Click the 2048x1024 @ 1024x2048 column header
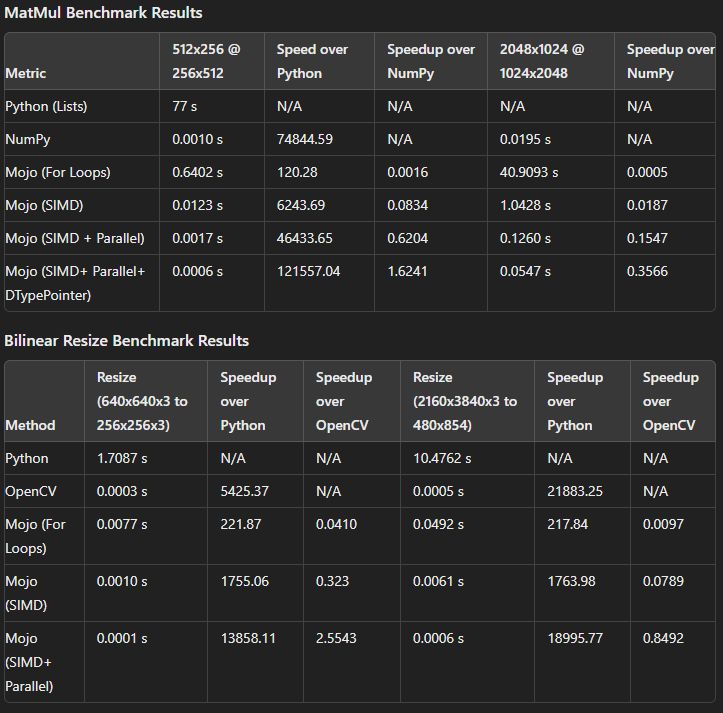The image size is (723, 713). point(542,61)
